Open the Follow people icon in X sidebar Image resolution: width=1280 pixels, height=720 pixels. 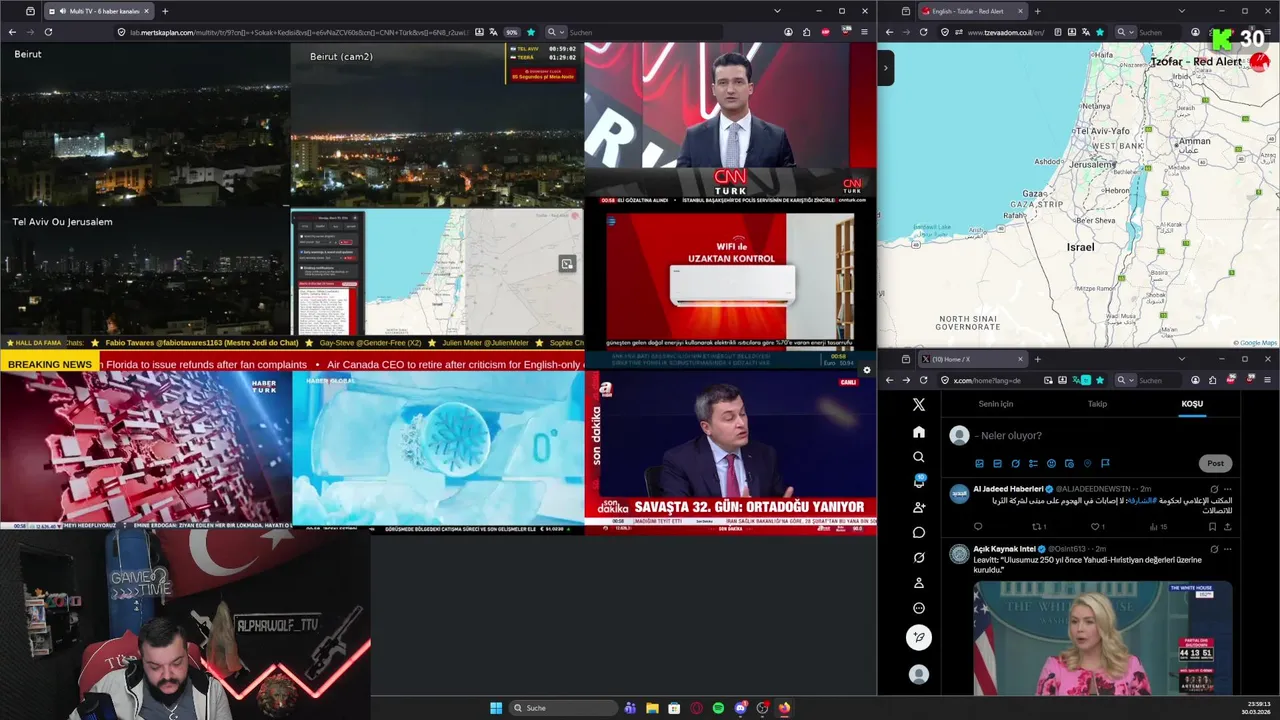(919, 507)
